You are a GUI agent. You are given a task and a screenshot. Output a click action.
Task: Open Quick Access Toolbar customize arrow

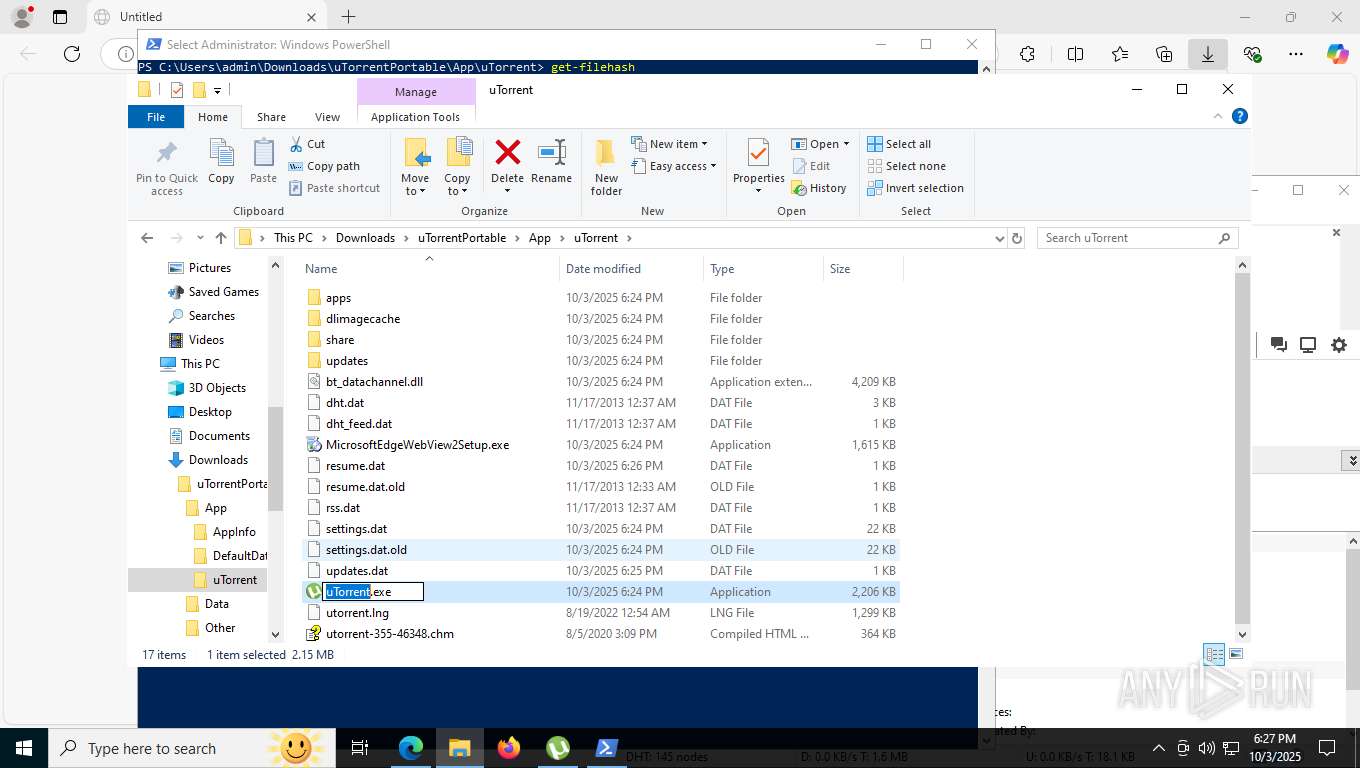pos(217,91)
